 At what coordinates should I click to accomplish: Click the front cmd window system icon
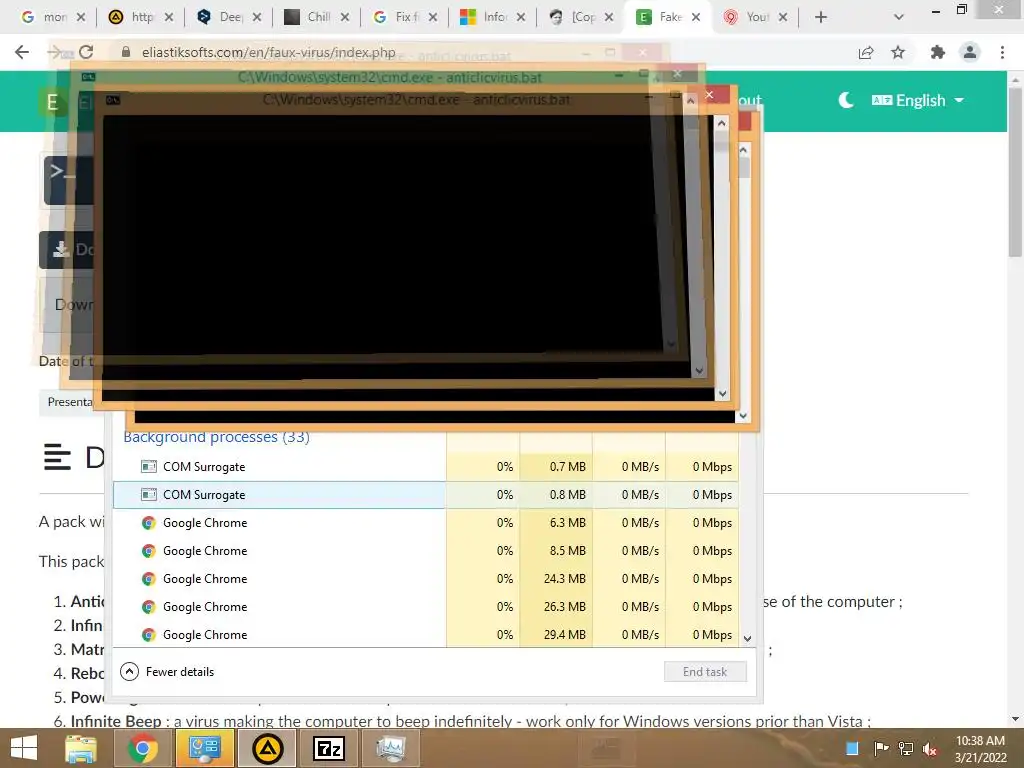click(113, 100)
